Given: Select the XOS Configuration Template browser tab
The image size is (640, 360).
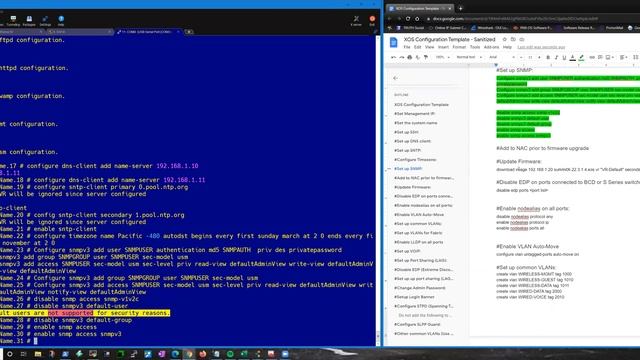Looking at the screenshot, I should pyautogui.click(x=420, y=8).
